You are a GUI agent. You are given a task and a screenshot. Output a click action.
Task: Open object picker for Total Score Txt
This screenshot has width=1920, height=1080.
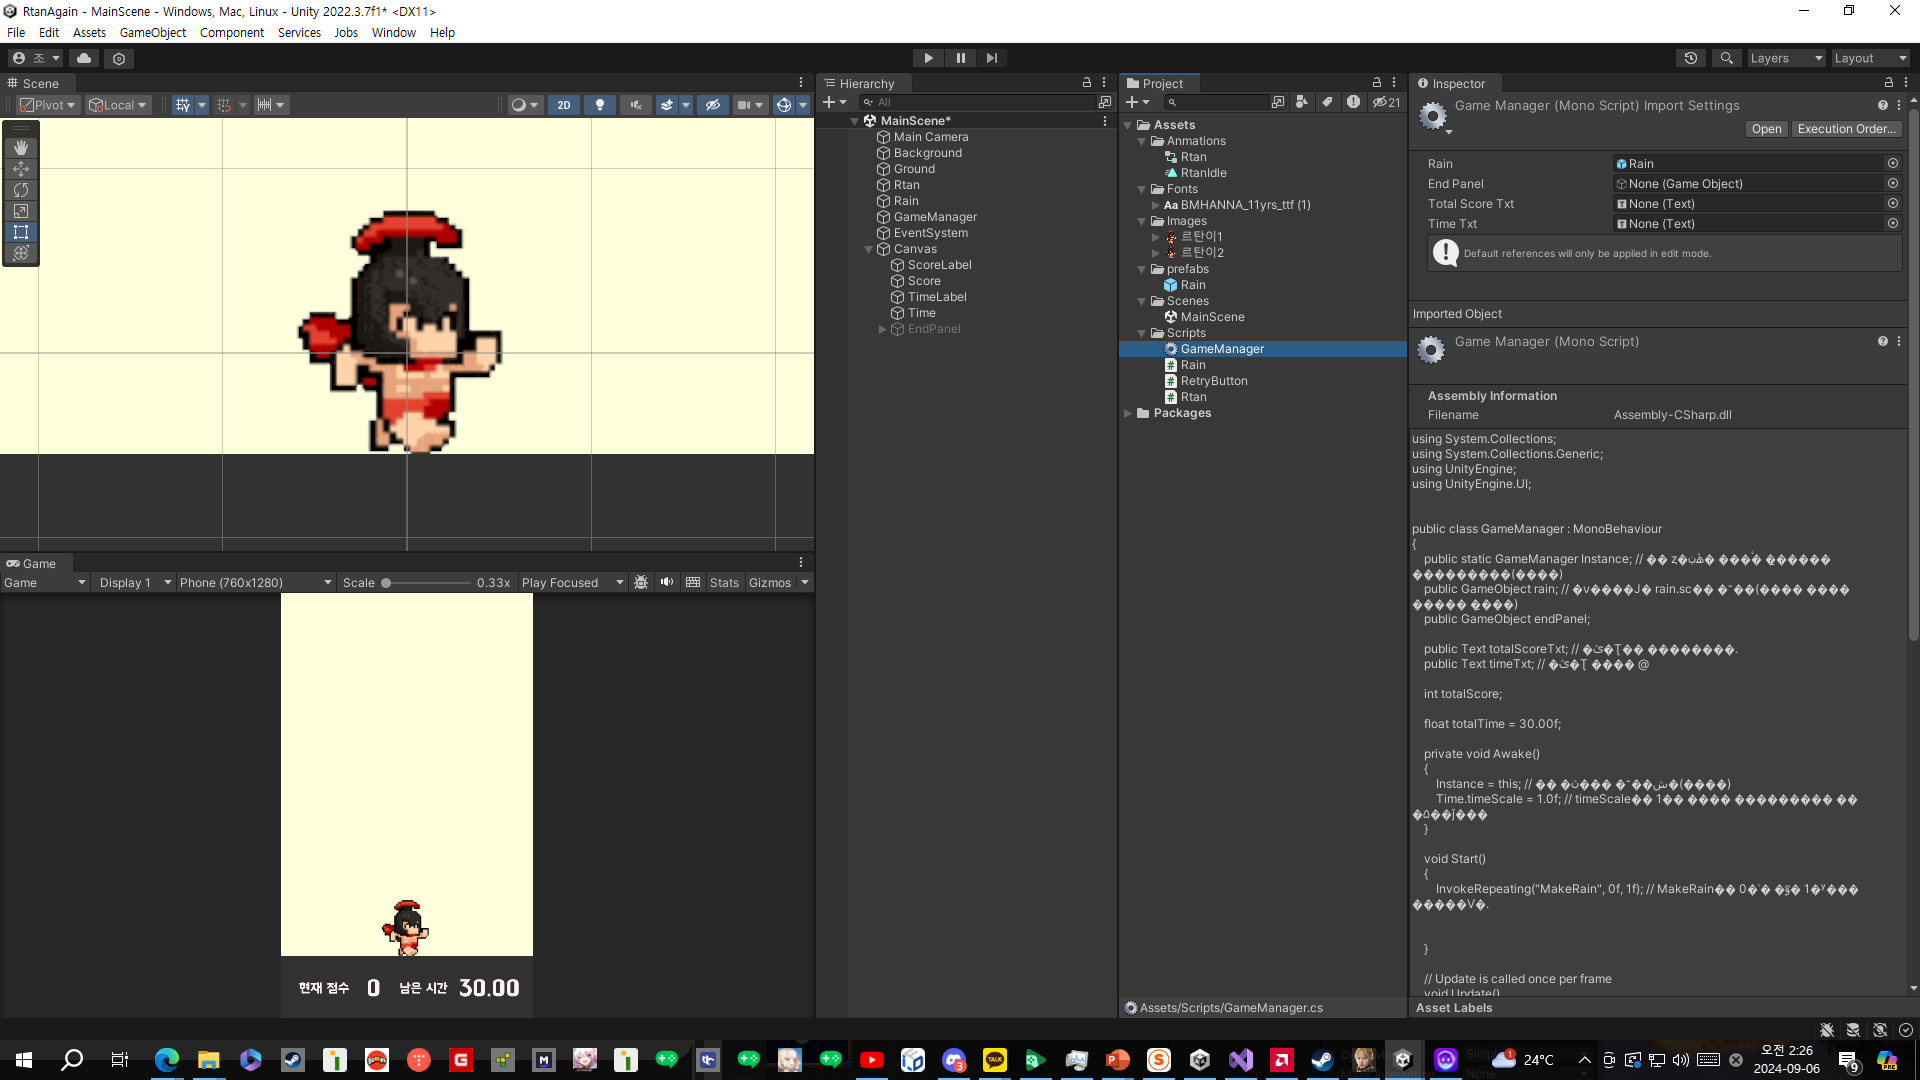1893,204
